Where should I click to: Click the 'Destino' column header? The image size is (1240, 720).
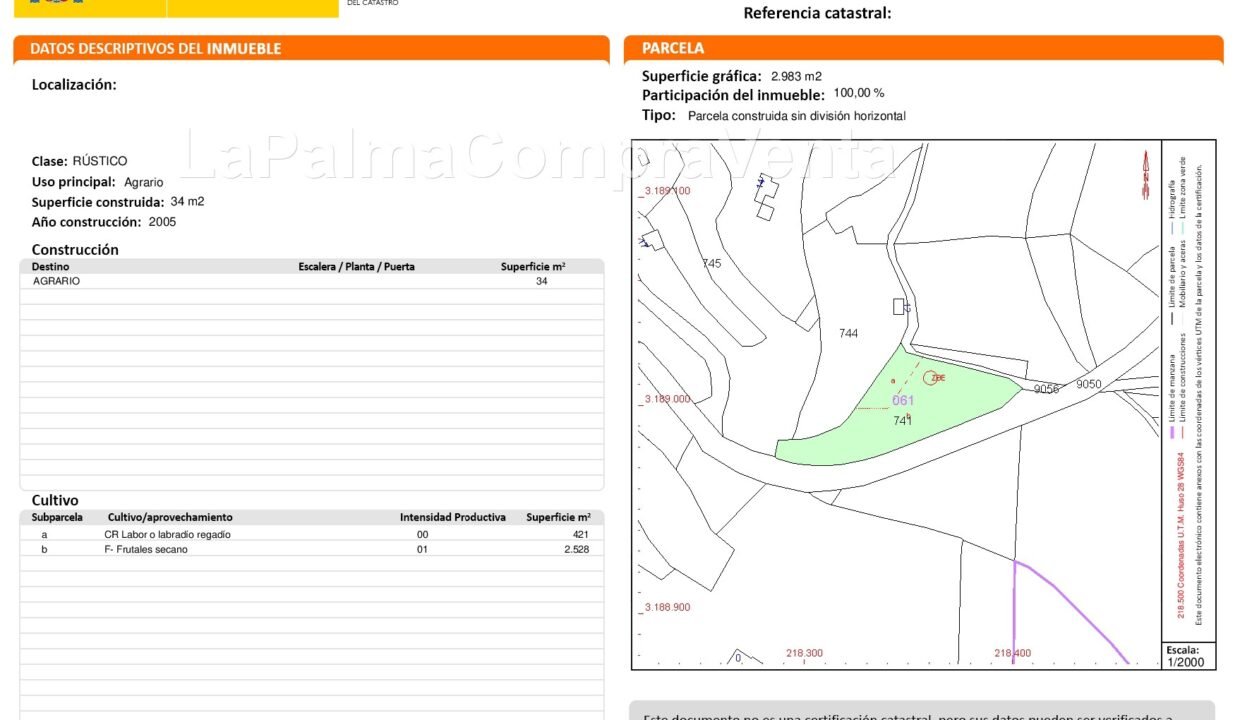[51, 267]
